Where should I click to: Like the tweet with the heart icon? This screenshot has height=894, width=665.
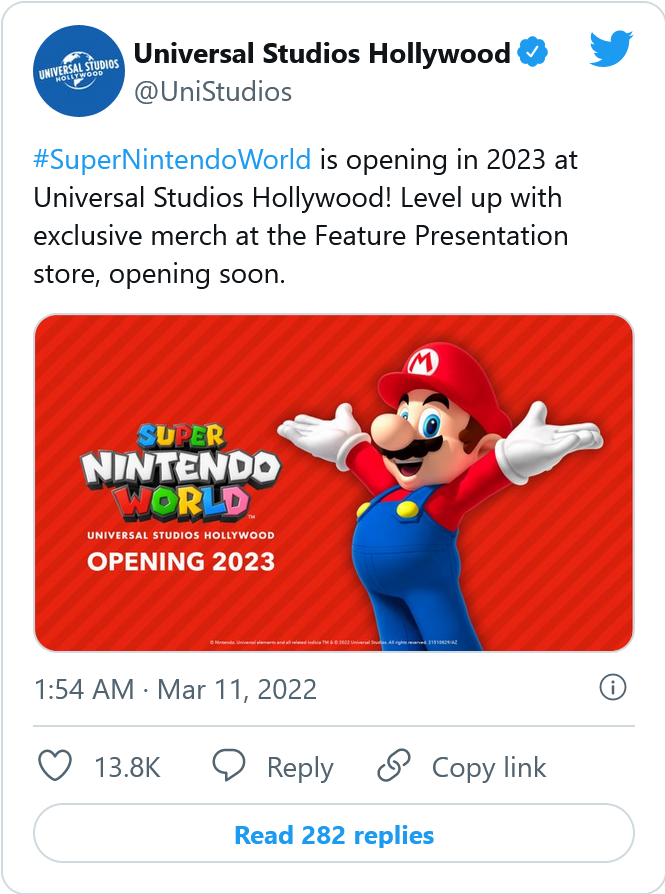click(55, 767)
